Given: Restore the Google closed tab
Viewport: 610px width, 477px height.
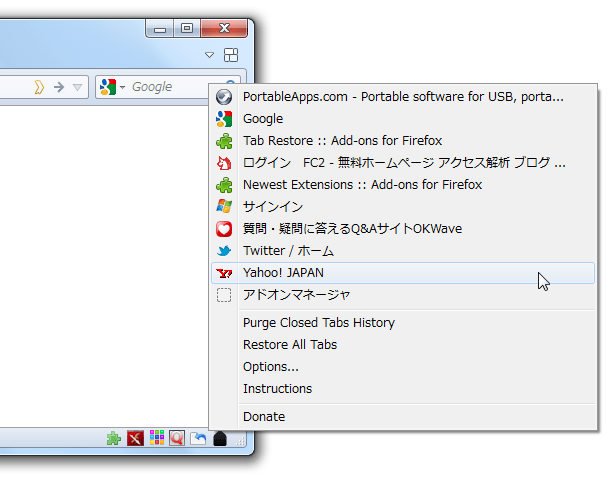Looking at the screenshot, I should [x=403, y=119].
